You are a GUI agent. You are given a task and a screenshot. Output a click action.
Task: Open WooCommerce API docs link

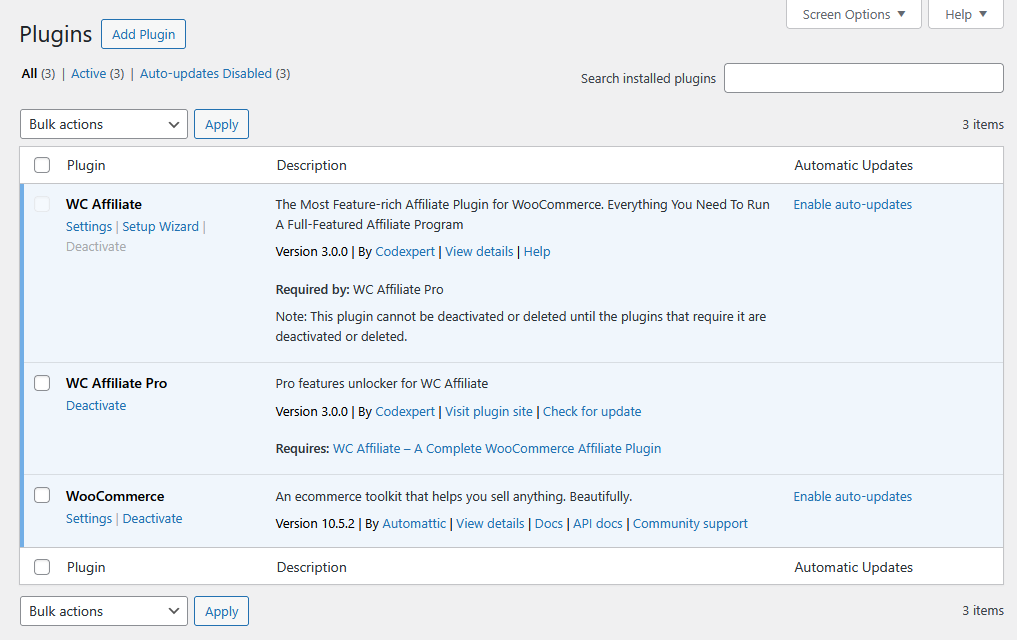(598, 524)
